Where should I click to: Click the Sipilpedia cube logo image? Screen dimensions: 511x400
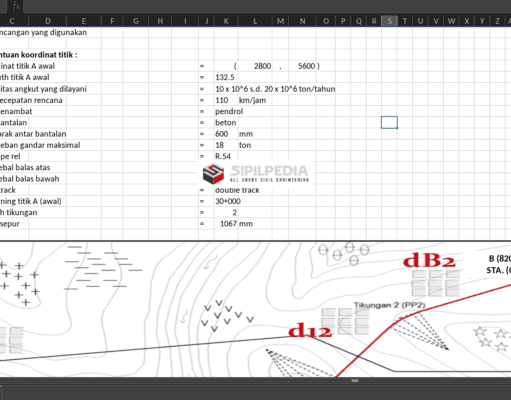213,174
